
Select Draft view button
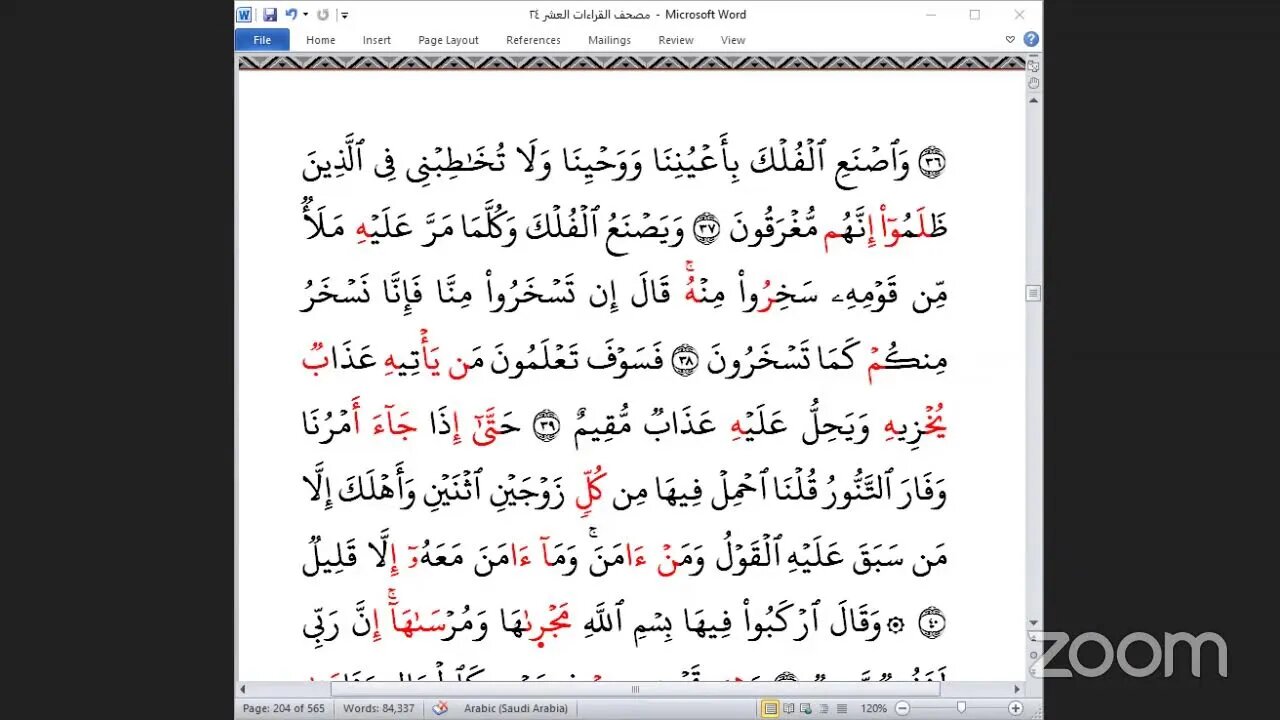840,709
